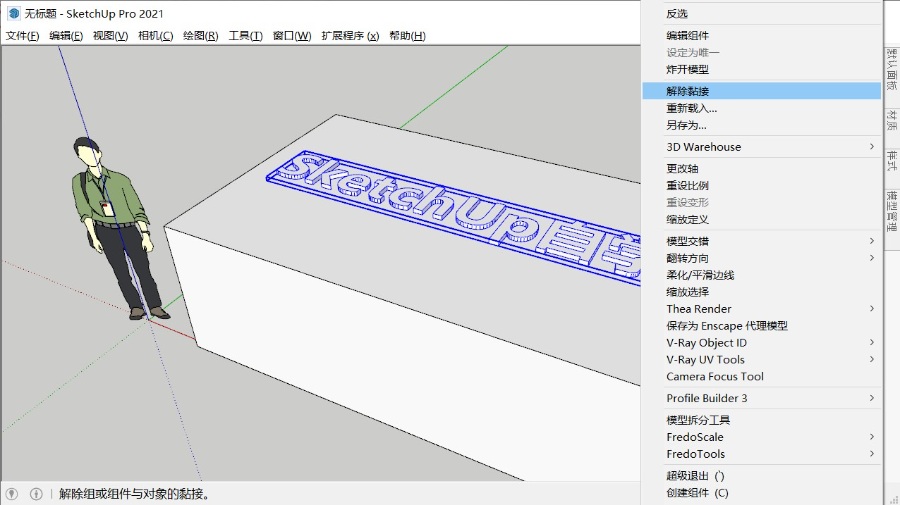Choose 缩放选择 in context menu
The width and height of the screenshot is (900, 505).
tap(762, 292)
